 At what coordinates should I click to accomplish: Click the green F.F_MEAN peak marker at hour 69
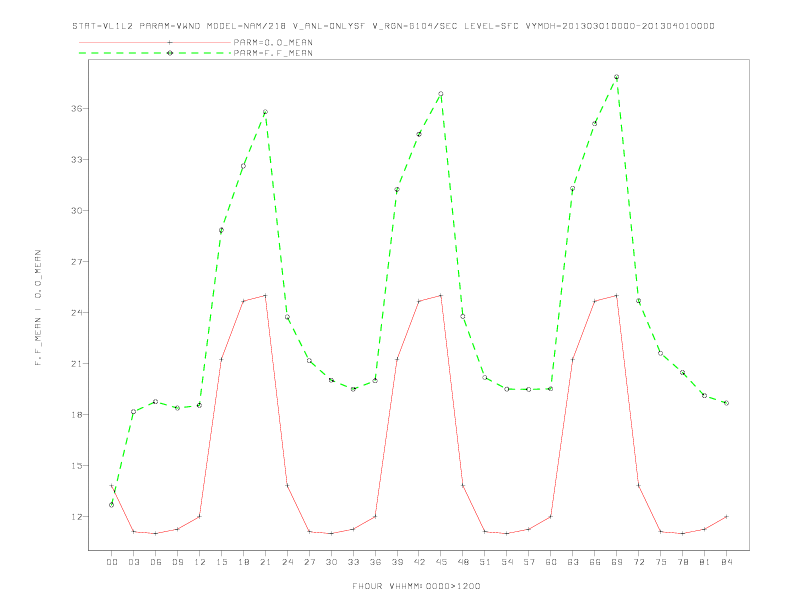(x=617, y=77)
